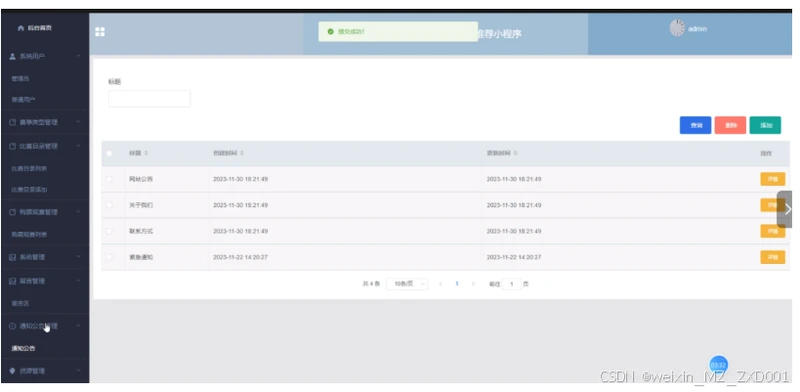This screenshot has width=800, height=392.
Task: Sort by the 标题 column arrows
Action: pos(146,153)
